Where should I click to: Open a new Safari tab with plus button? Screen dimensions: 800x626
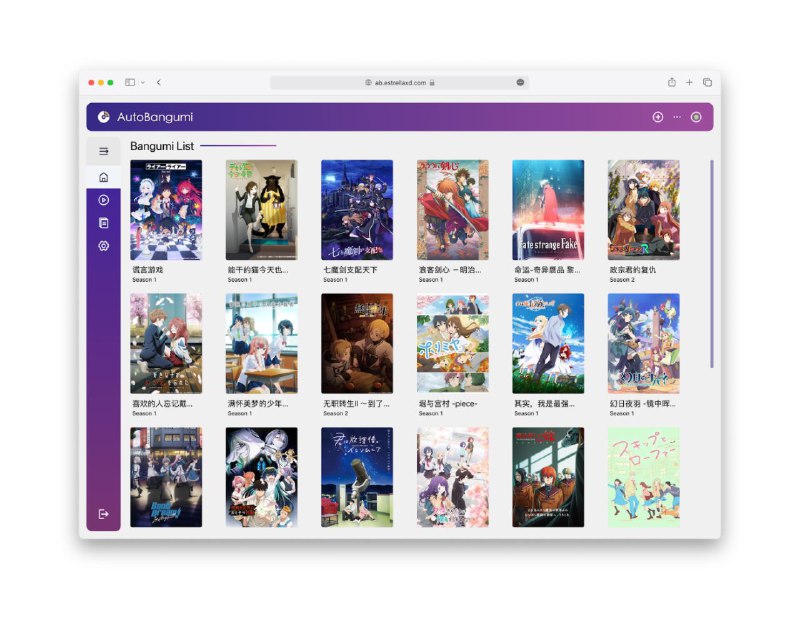pos(689,82)
